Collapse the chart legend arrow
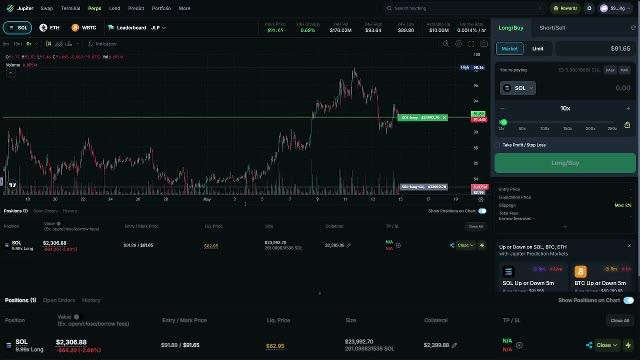The image size is (640, 360). coord(11,73)
